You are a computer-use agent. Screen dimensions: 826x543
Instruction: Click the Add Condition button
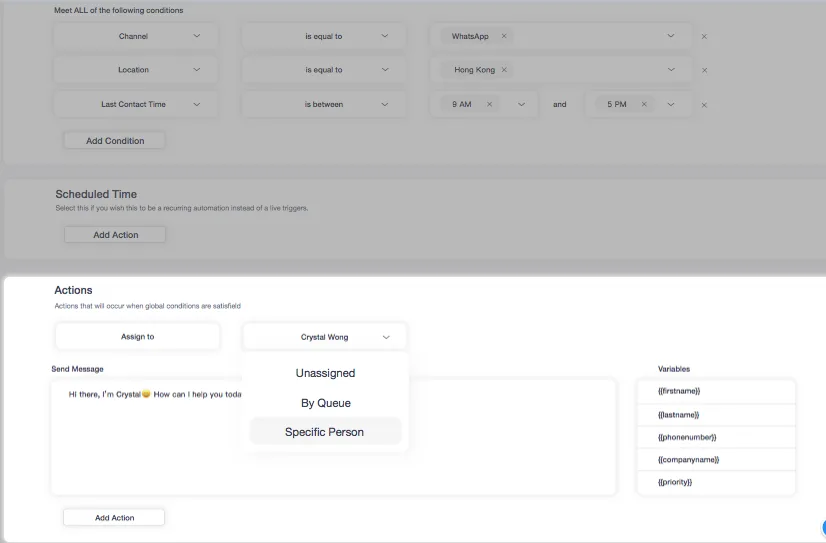pyautogui.click(x=115, y=141)
